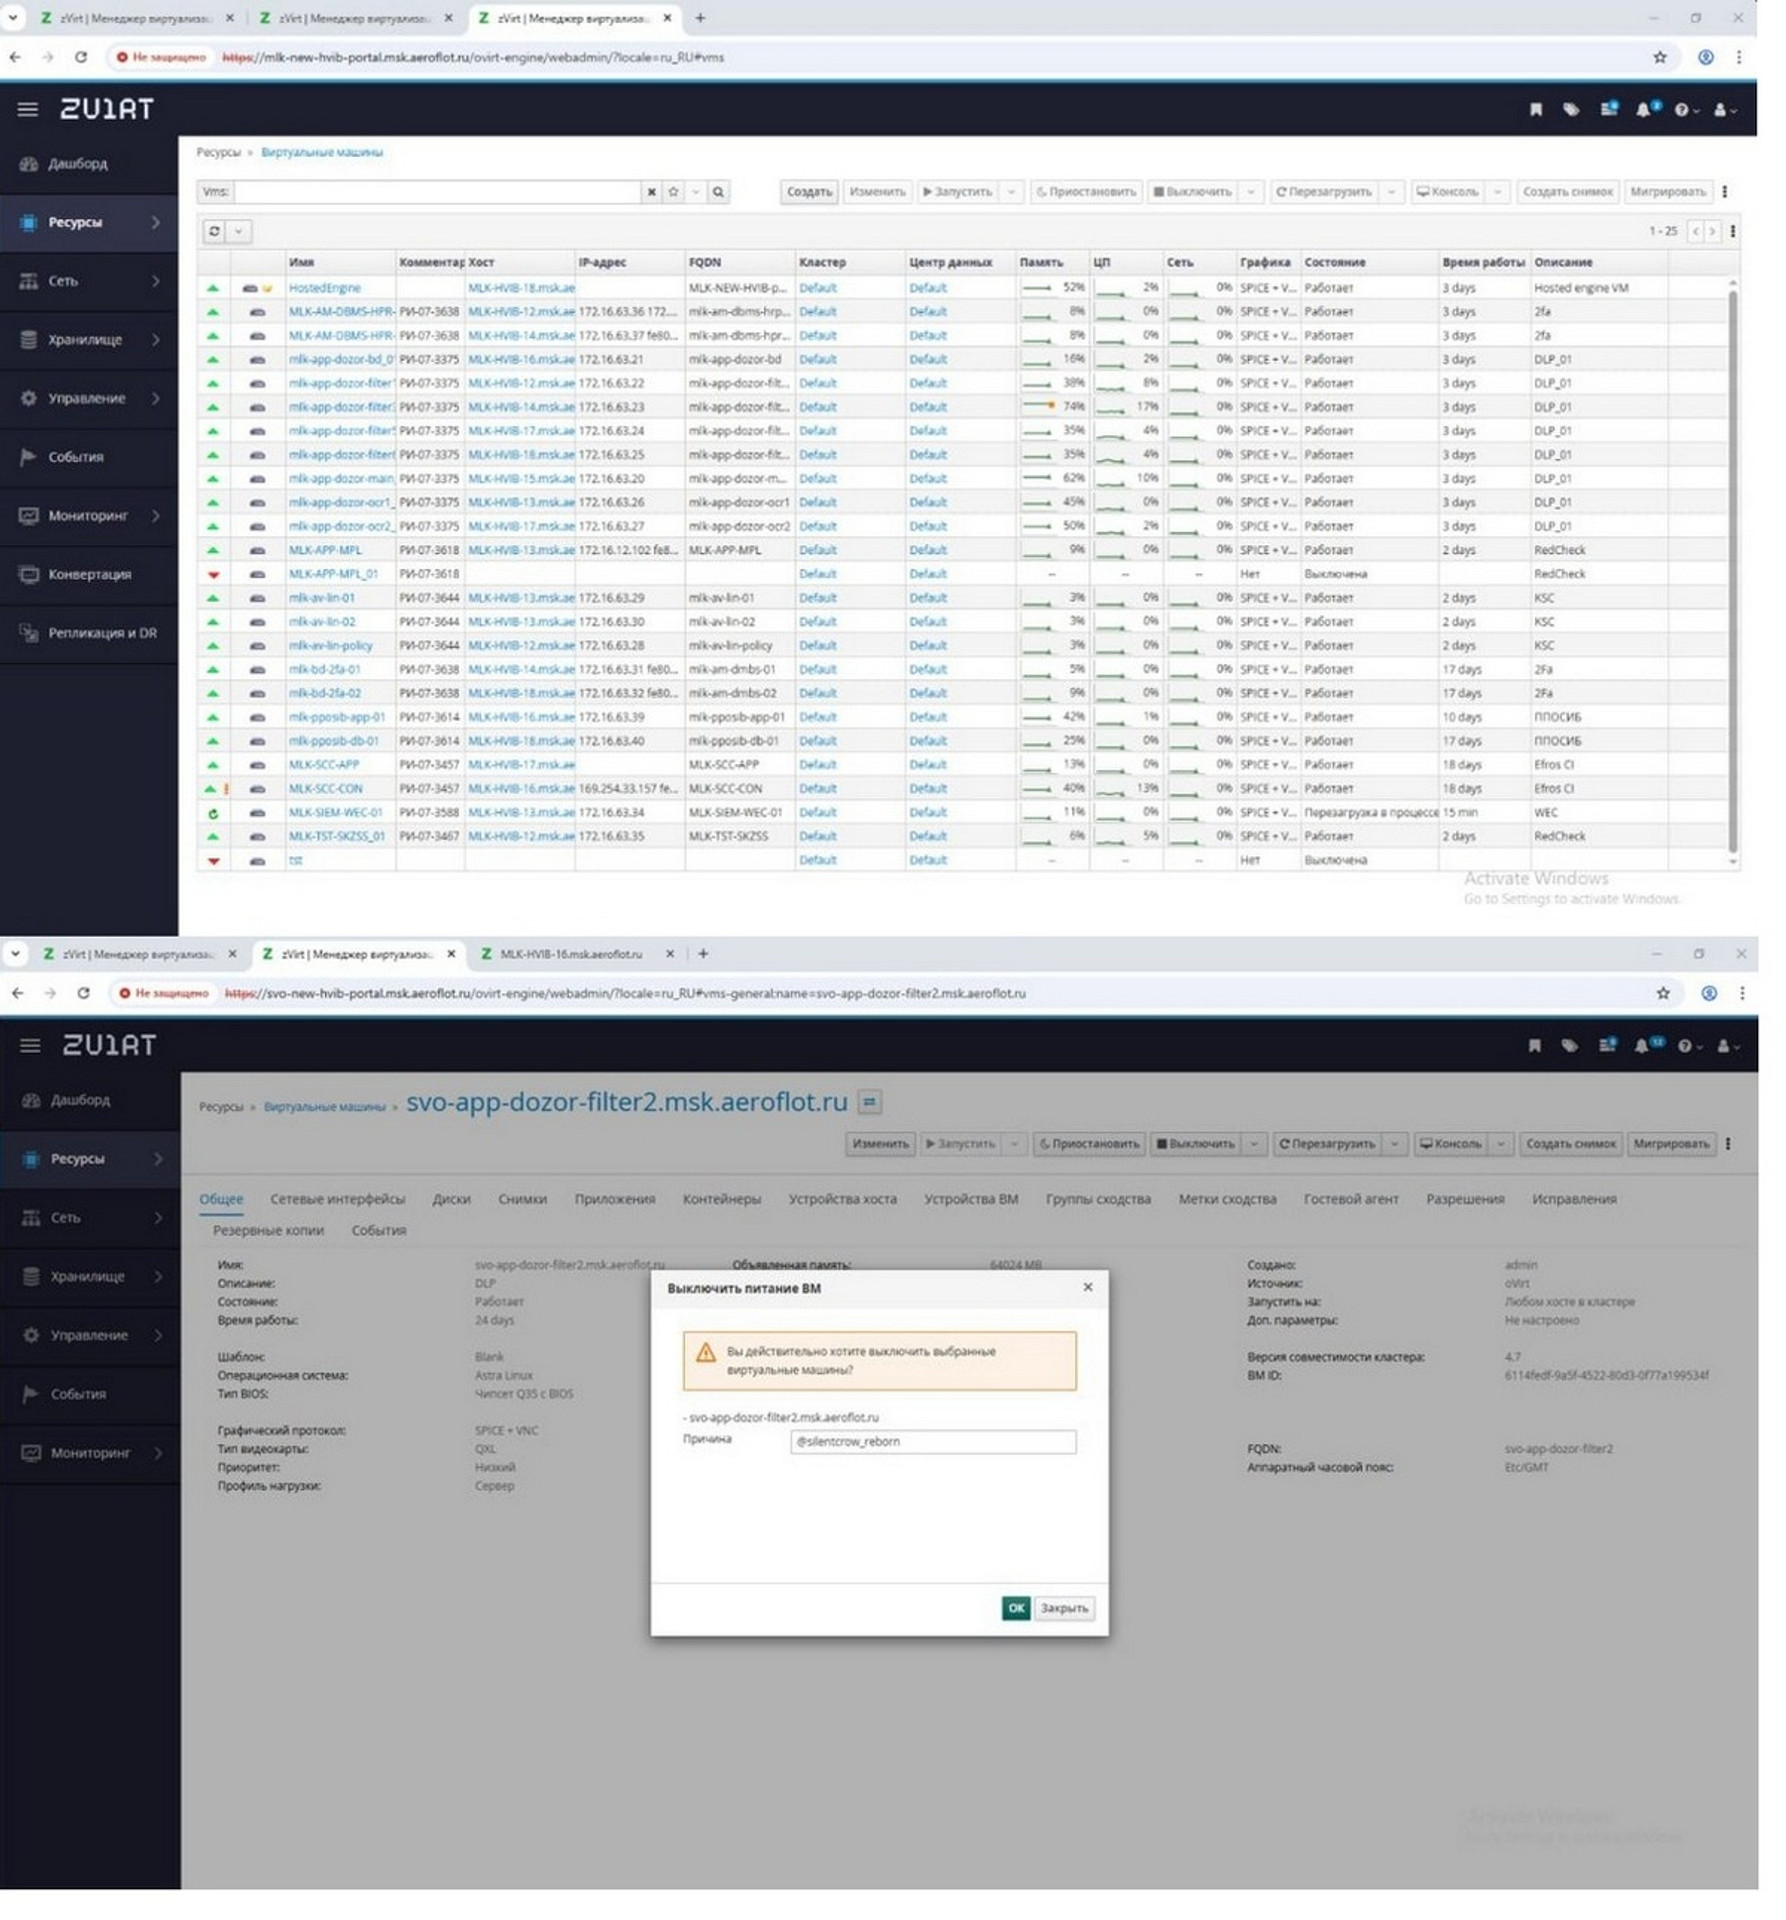Click tags icon in top window header
This screenshot has height=1920, width=1786.
pos(1571,109)
